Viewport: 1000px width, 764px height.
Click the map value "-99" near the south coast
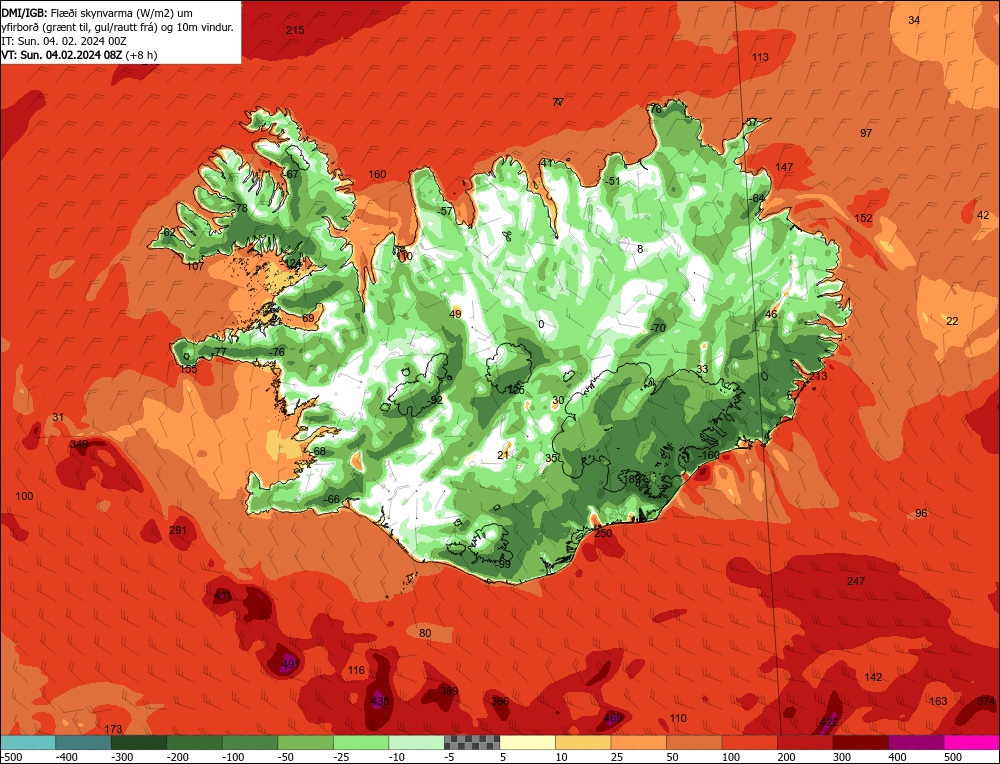[x=503, y=564]
